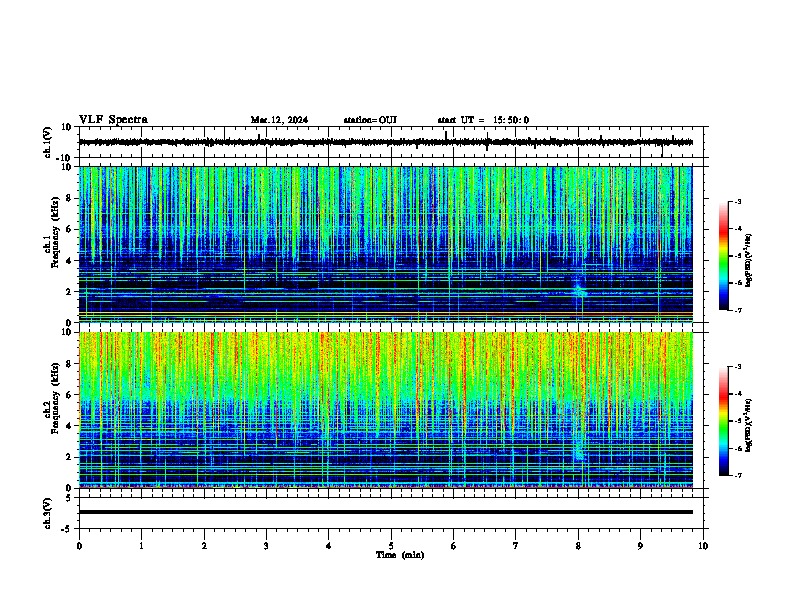The height and width of the screenshot is (612, 792).
Task: Select the date text Mar.12, 2024
Action: pos(279,120)
